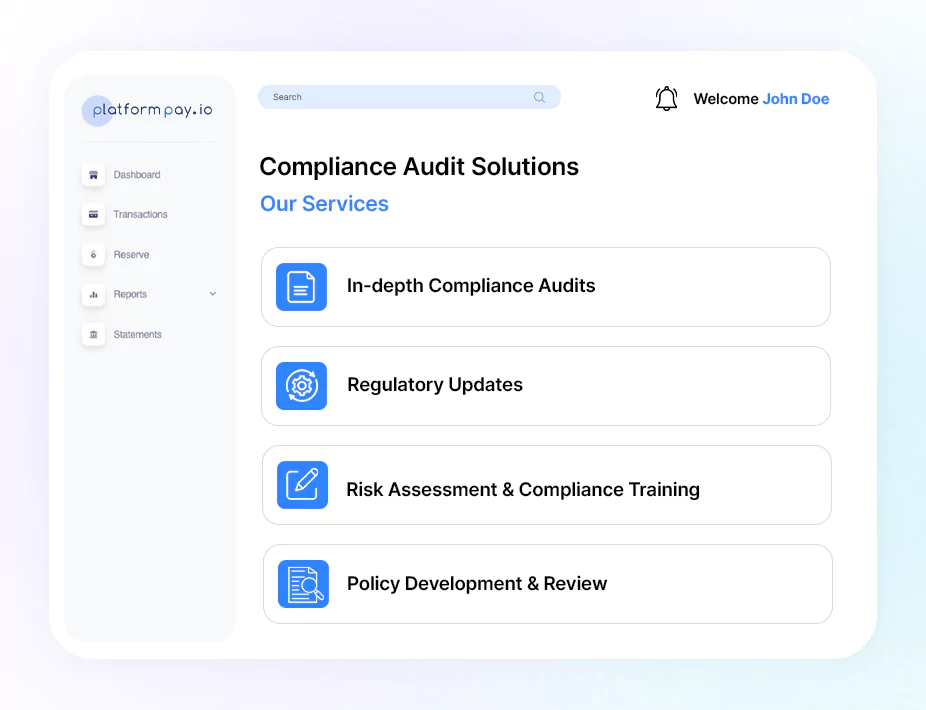The width and height of the screenshot is (926, 710).
Task: Focus the Search input field
Action: tap(409, 97)
